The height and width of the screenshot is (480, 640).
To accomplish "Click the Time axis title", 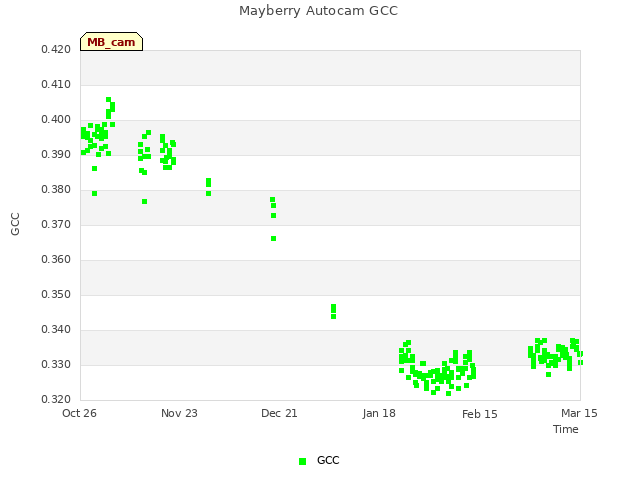I will click(566, 429).
